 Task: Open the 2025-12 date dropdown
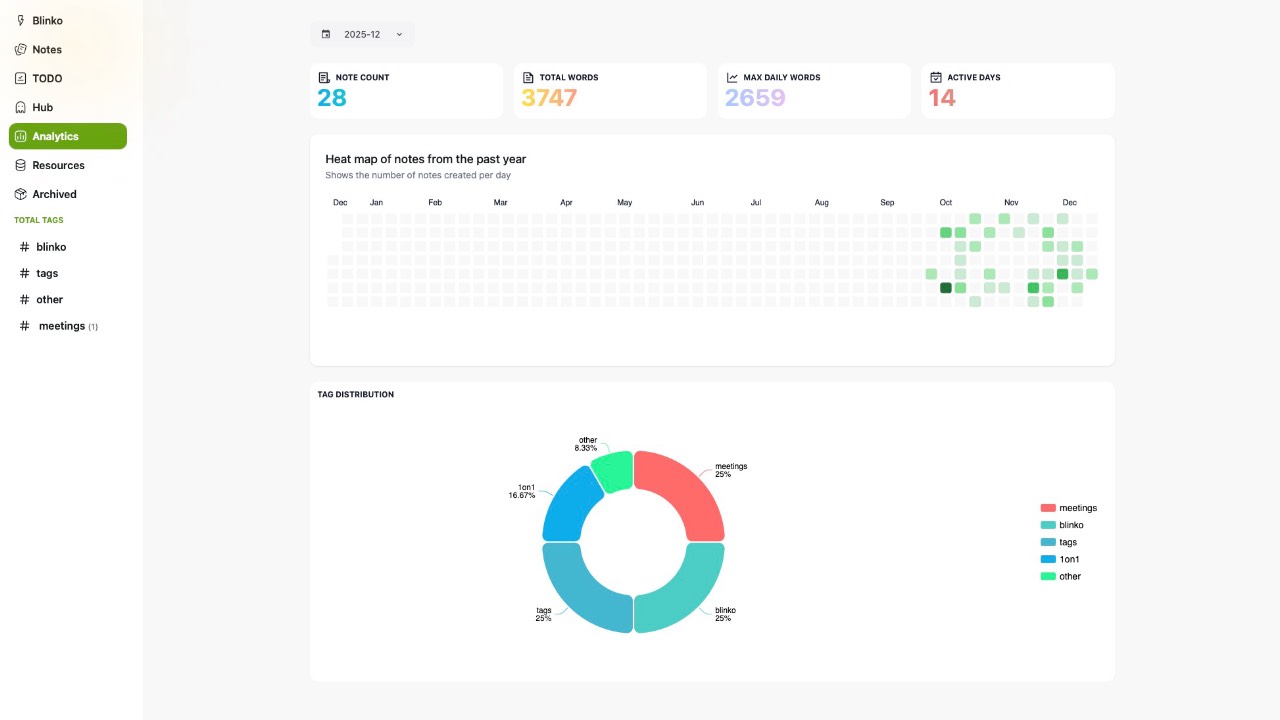(362, 33)
